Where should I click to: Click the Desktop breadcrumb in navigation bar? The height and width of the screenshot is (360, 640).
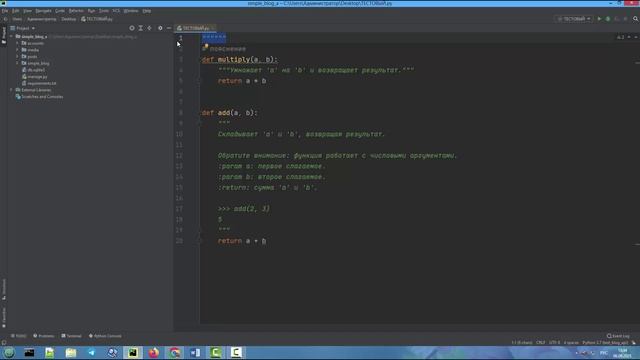click(69, 19)
